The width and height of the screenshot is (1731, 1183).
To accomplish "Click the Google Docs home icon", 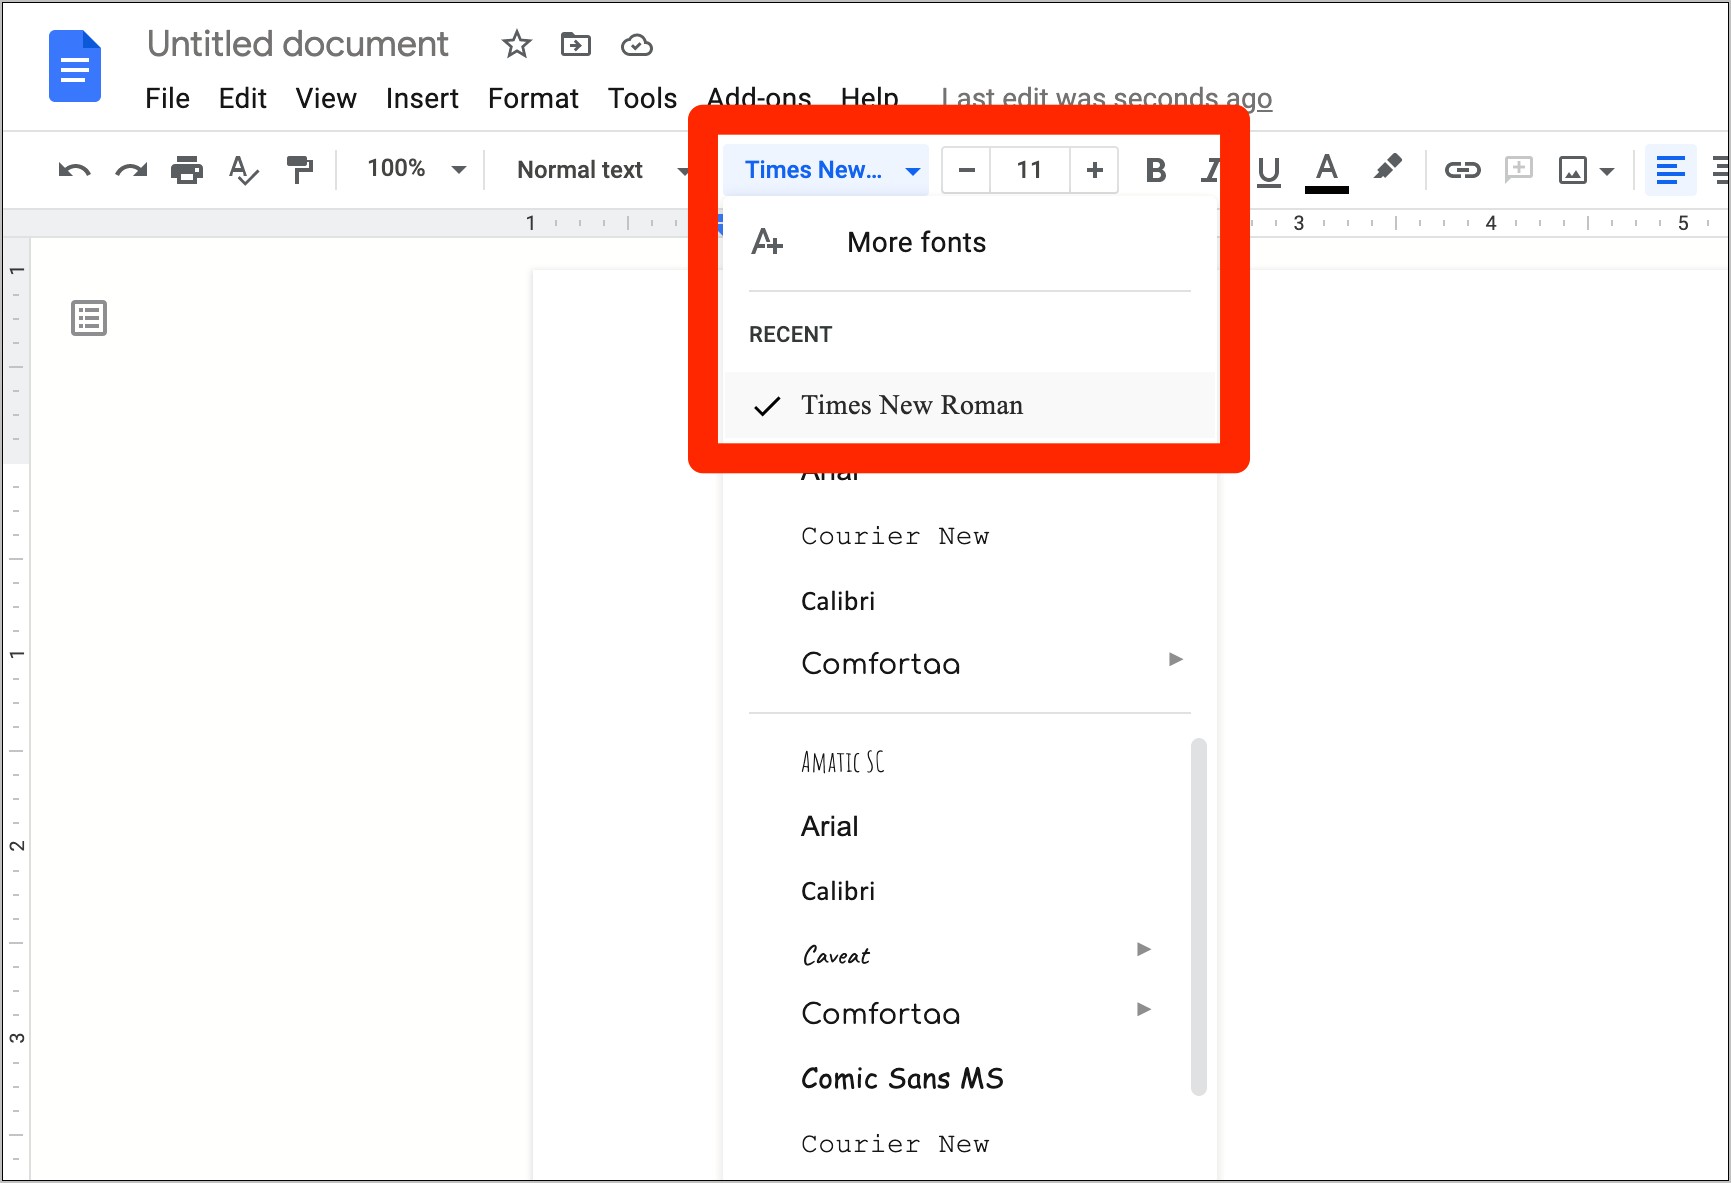I will pos(75,66).
